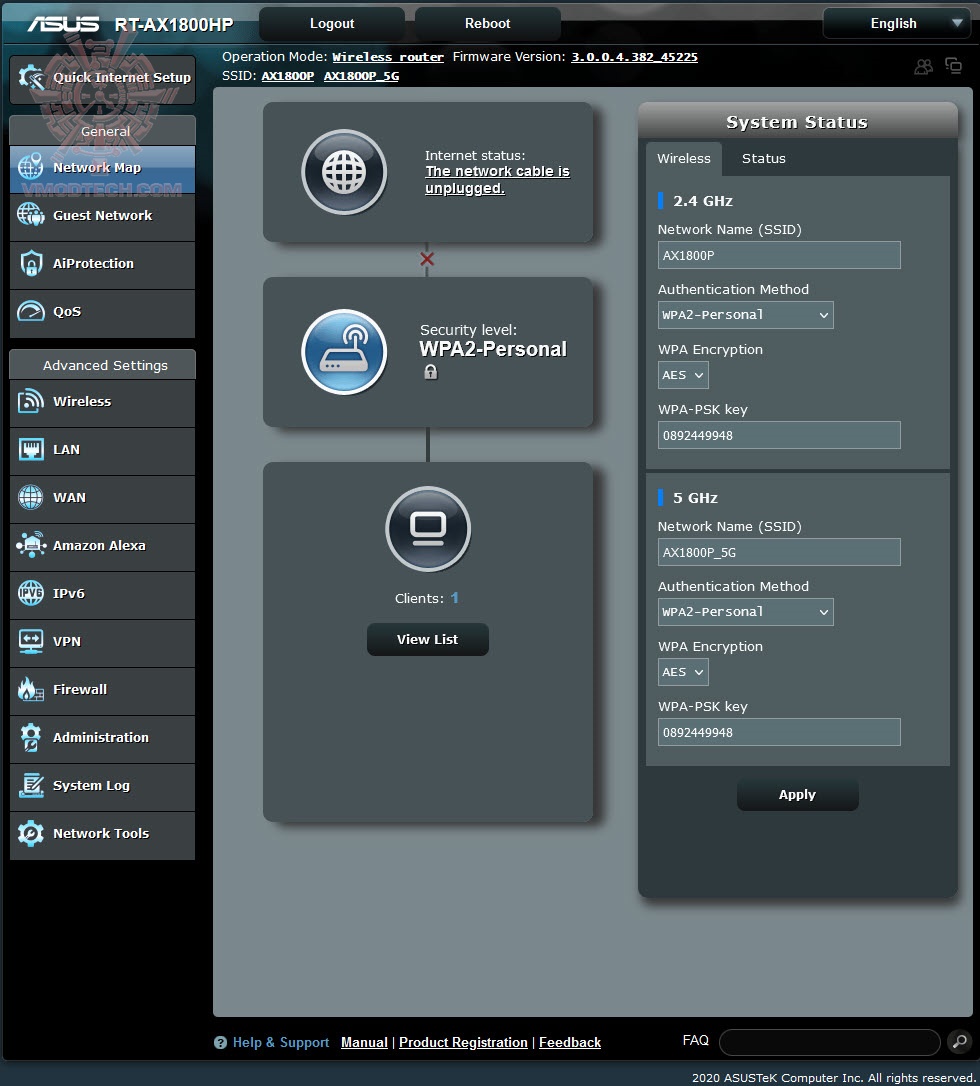Click the Amazon Alexa icon

[x=30, y=545]
